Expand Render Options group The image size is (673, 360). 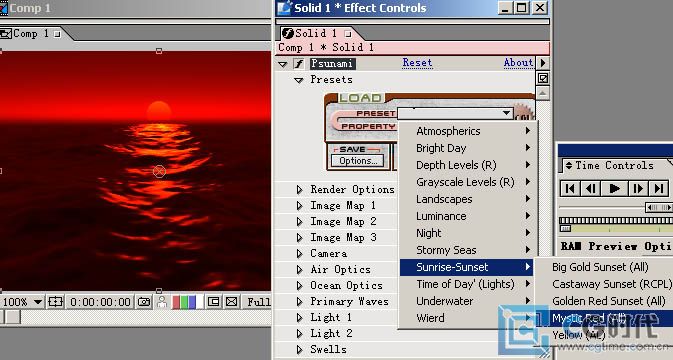tap(299, 190)
